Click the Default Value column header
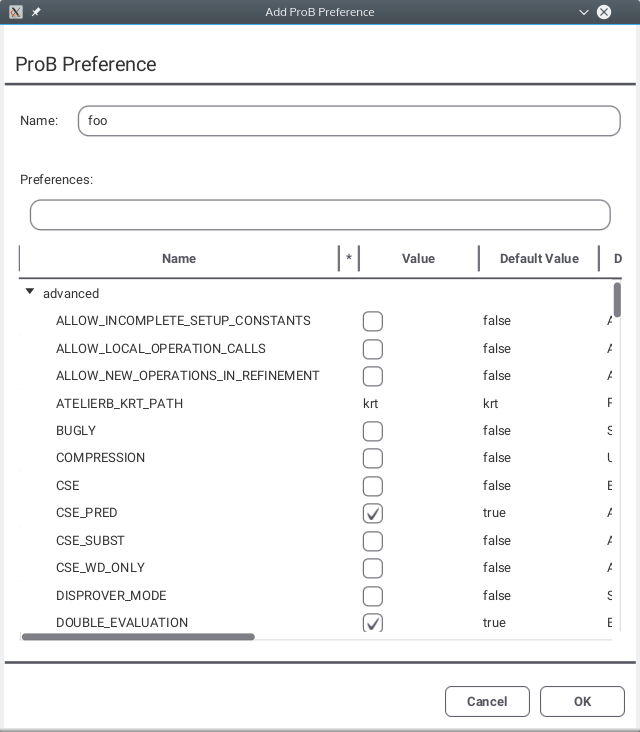640x732 pixels. point(539,258)
